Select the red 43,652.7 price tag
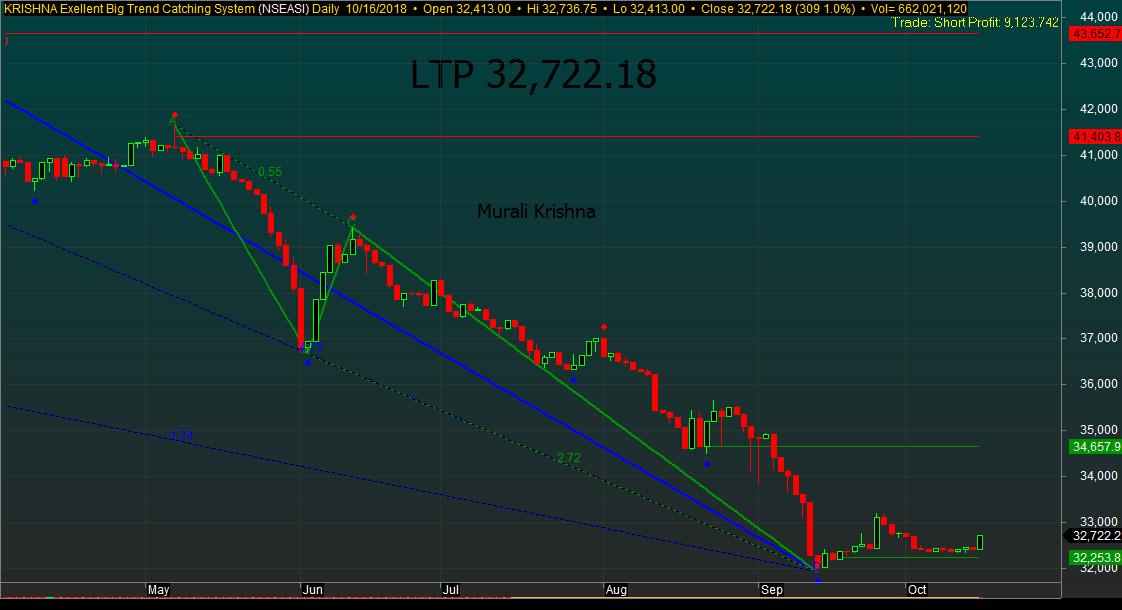This screenshot has height=610, width=1122. coord(1095,34)
